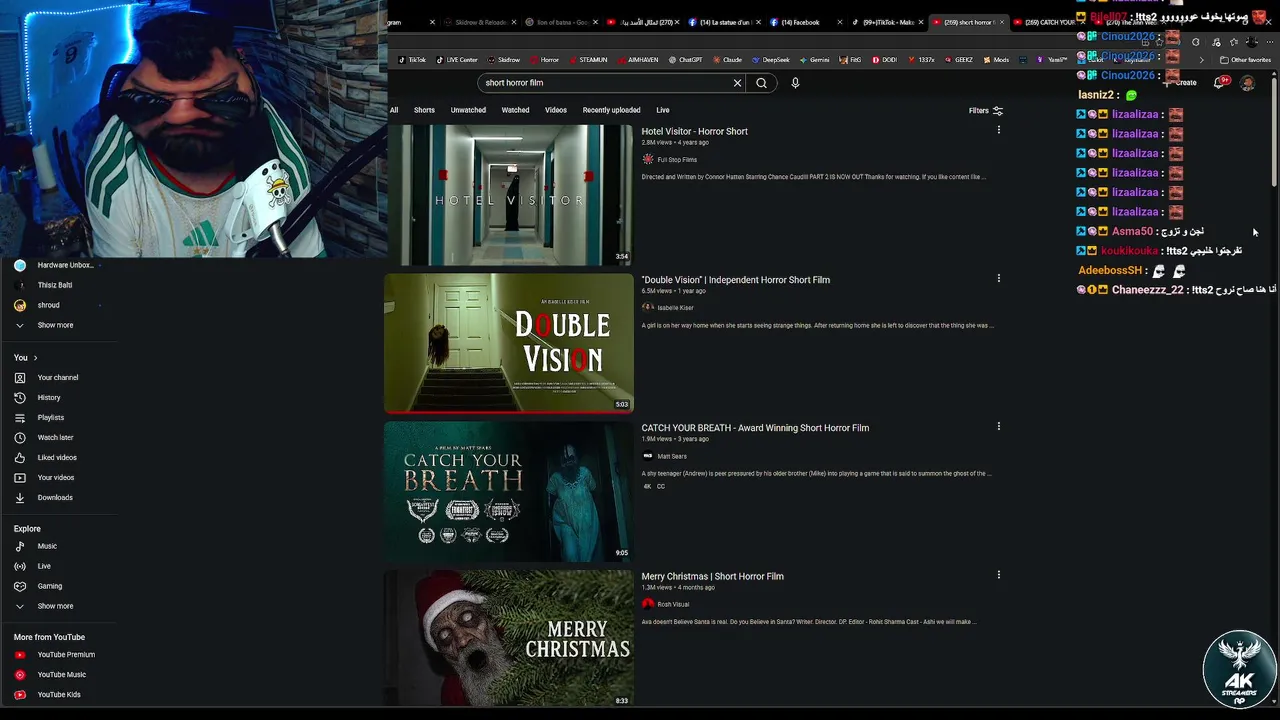The width and height of the screenshot is (1280, 720).
Task: Start voice search with microphone icon
Action: [795, 83]
